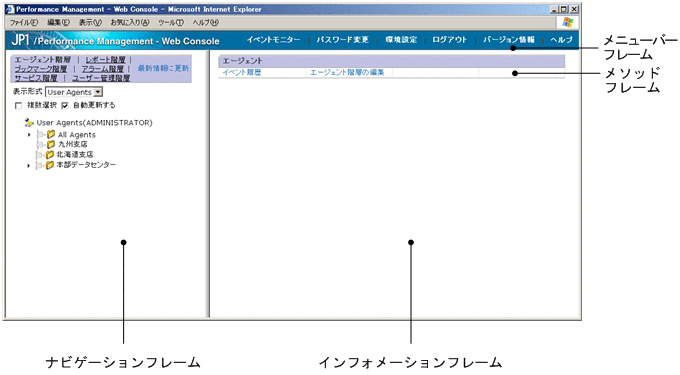The image size is (680, 375).
Task: Click the blue ヘルプ link in the header
Action: tap(562, 40)
